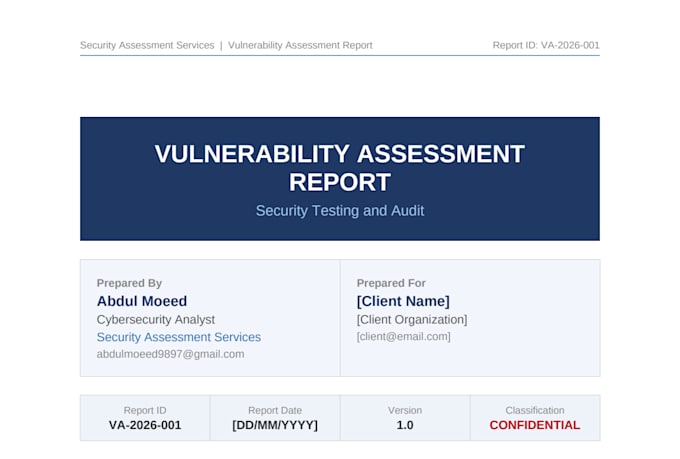Click the '[DD/MM/YYYY]' date placeholder
680x459 pixels.
[x=275, y=425]
